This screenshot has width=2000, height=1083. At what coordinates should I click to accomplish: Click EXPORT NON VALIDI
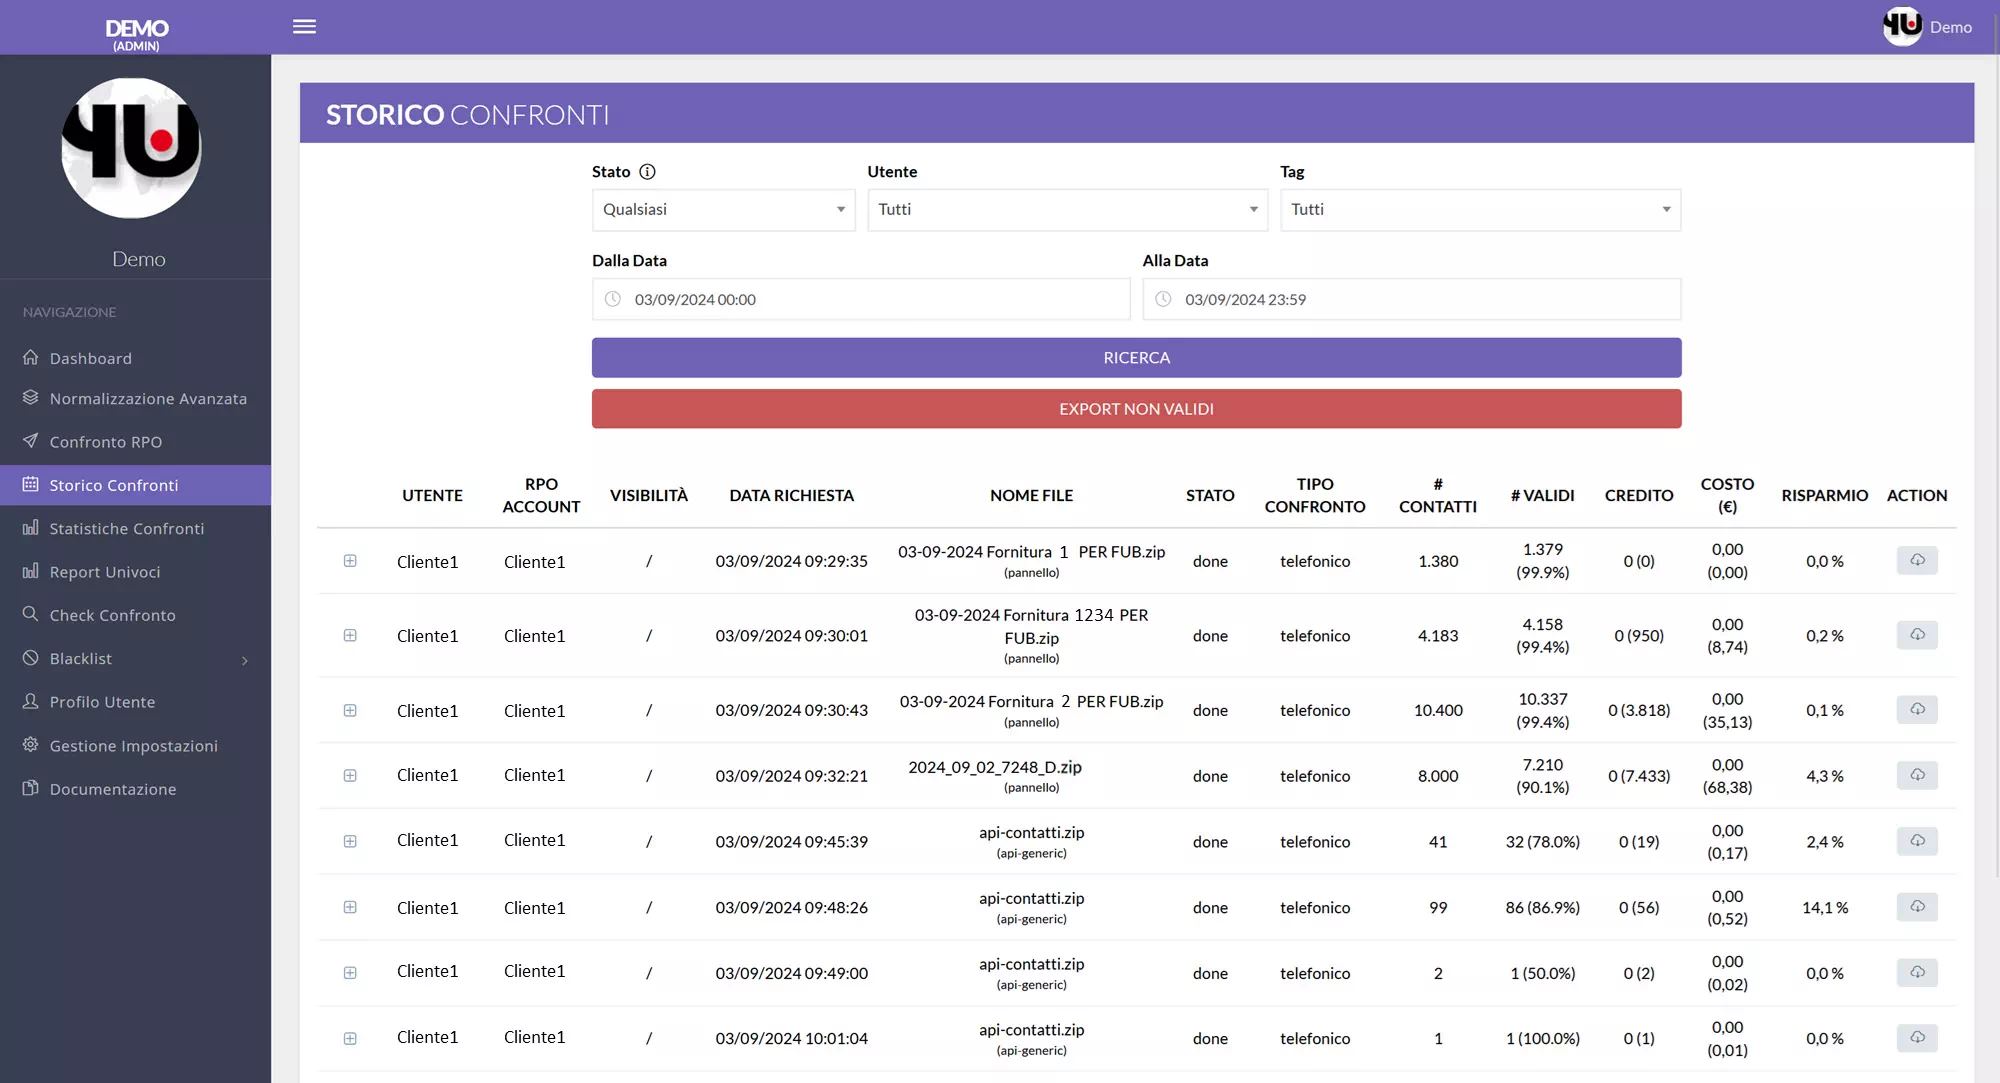tap(1136, 408)
